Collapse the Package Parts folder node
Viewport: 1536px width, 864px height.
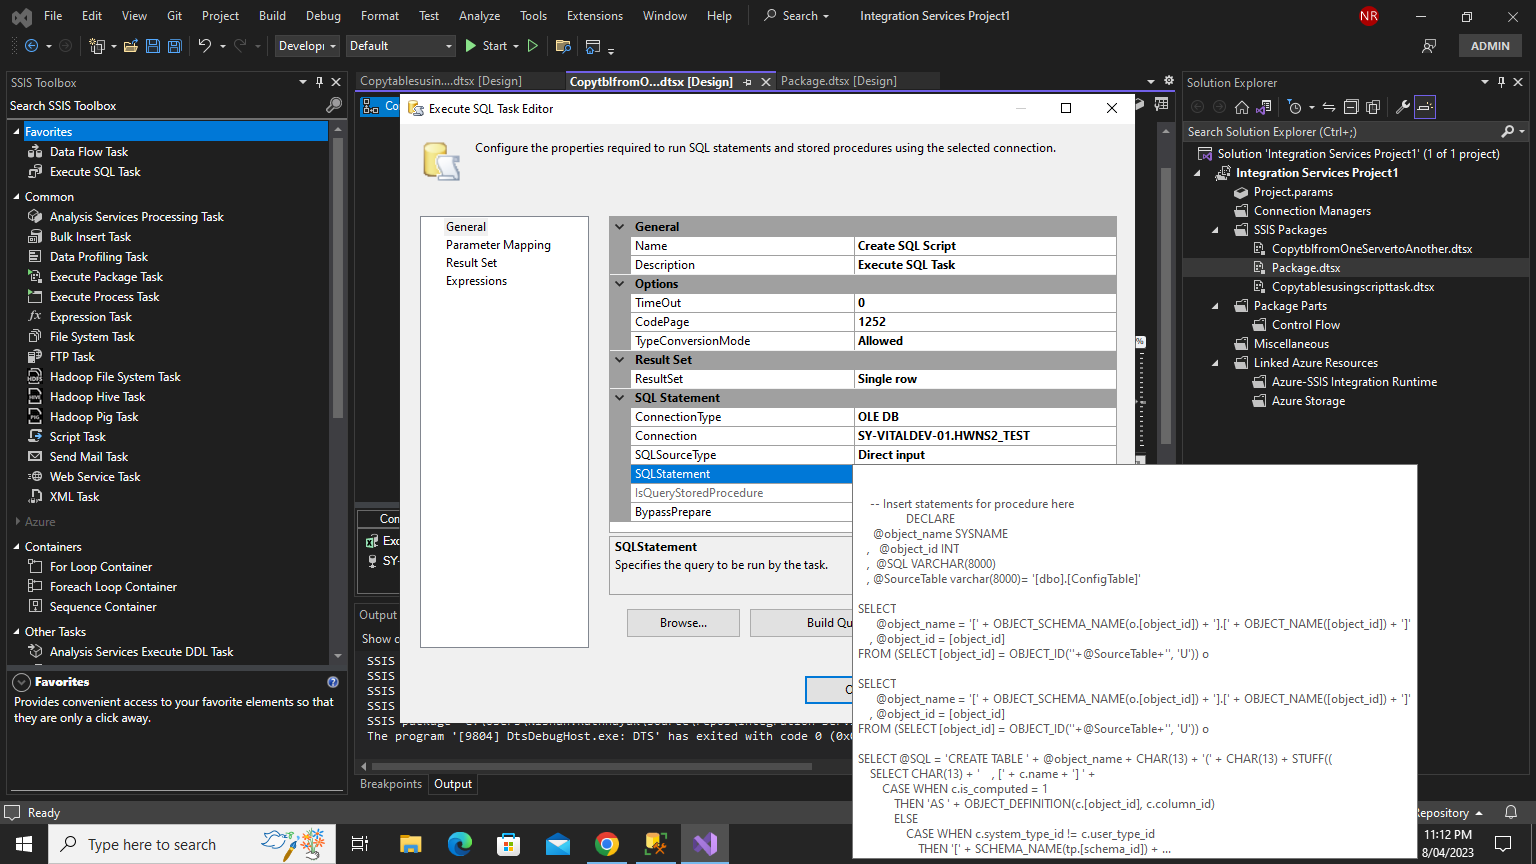pyautogui.click(x=1215, y=306)
